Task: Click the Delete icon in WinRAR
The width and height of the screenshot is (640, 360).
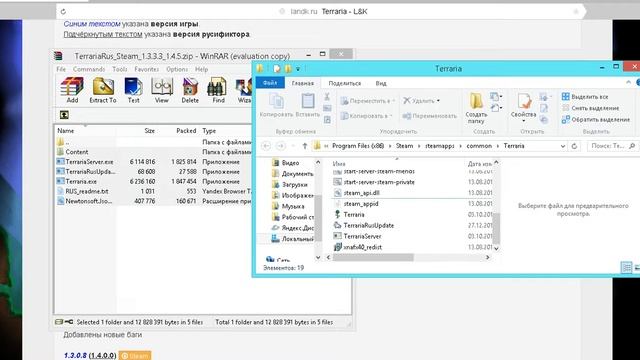Action: (x=190, y=90)
